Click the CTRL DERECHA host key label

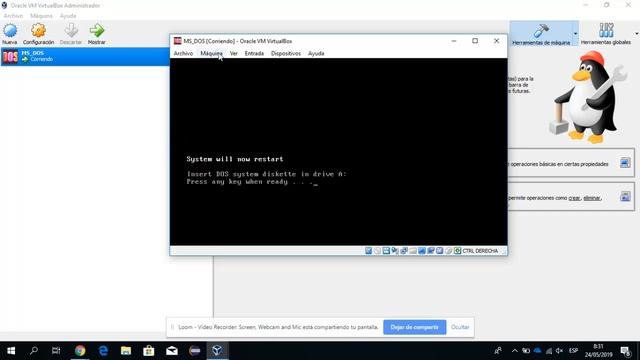(x=480, y=251)
